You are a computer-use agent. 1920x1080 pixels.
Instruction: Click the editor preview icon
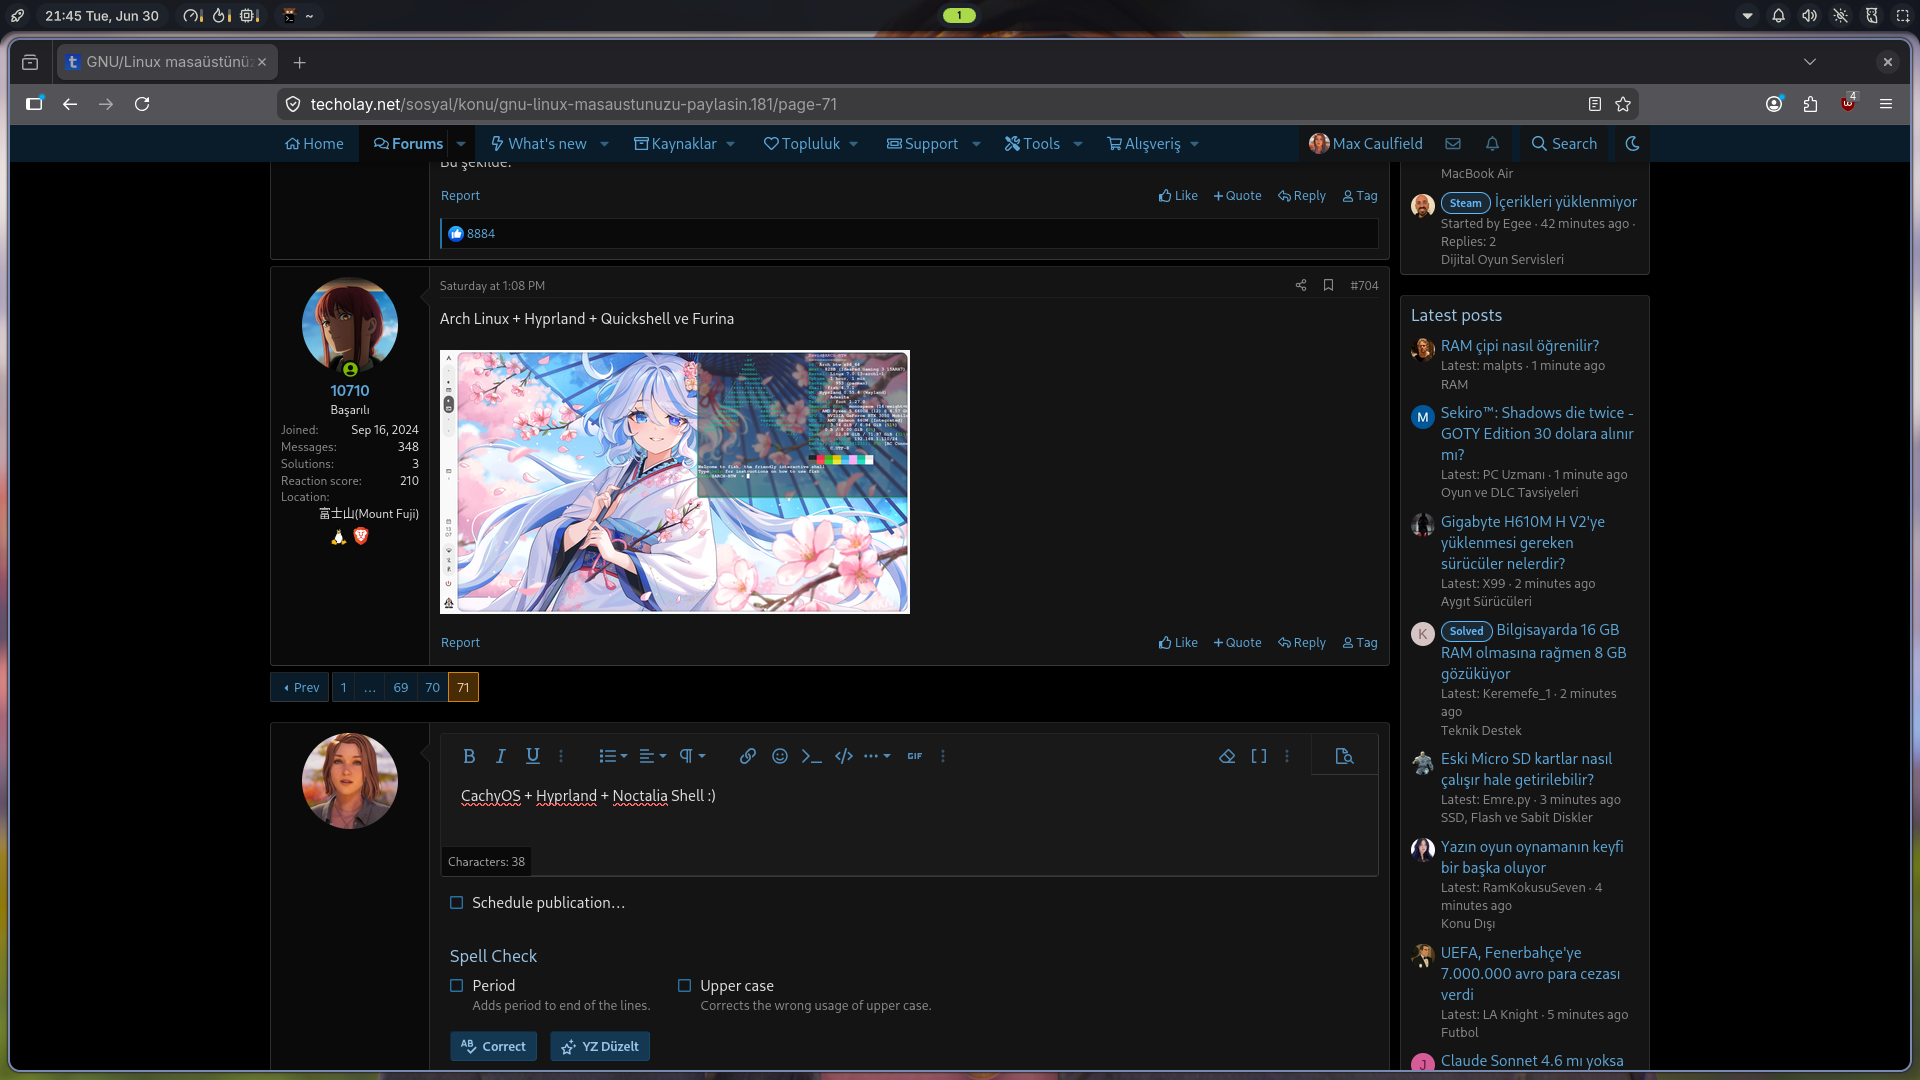tap(1345, 756)
